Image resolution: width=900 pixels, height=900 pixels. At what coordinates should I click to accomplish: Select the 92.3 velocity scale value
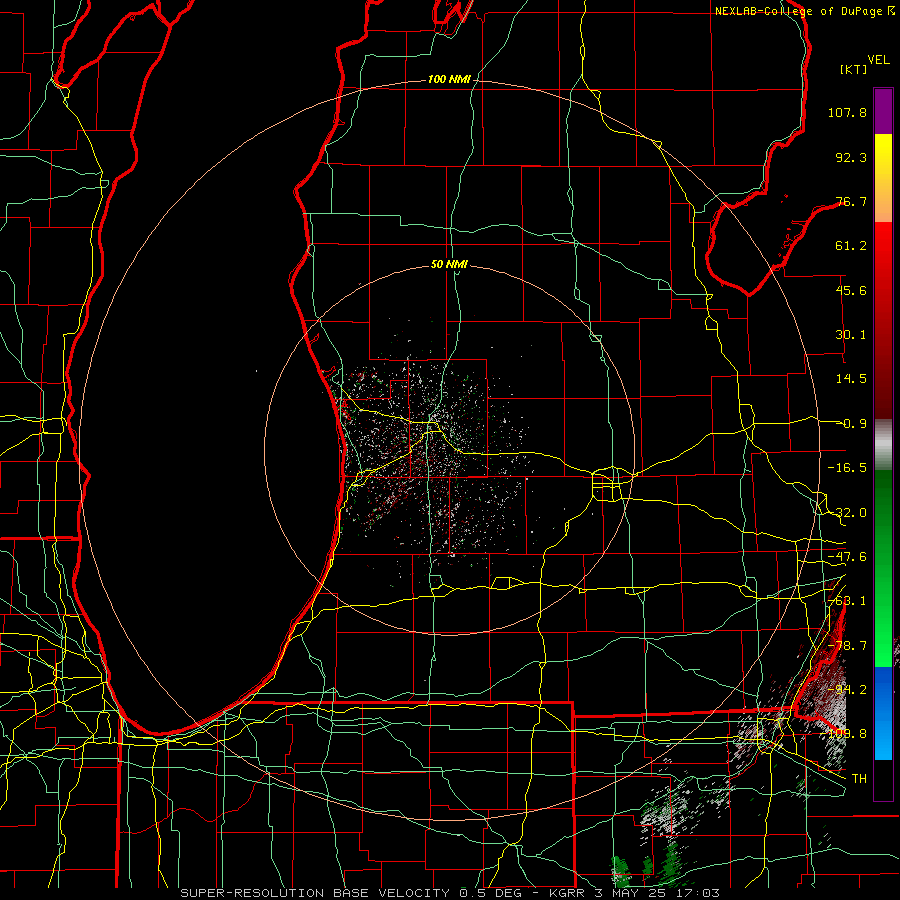pyautogui.click(x=851, y=157)
